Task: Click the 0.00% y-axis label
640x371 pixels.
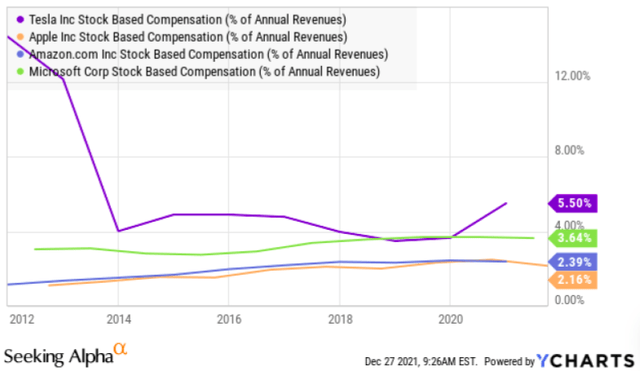Action: point(569,300)
